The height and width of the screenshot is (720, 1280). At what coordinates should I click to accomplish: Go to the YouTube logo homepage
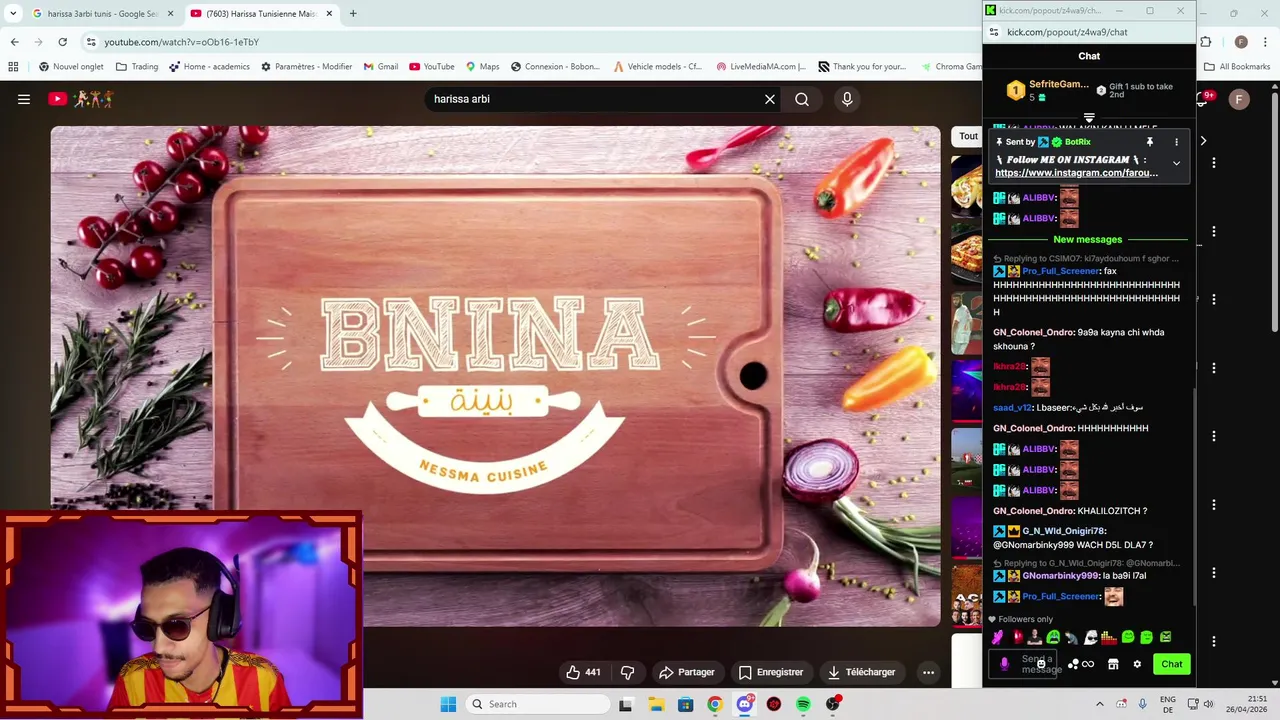[80, 99]
